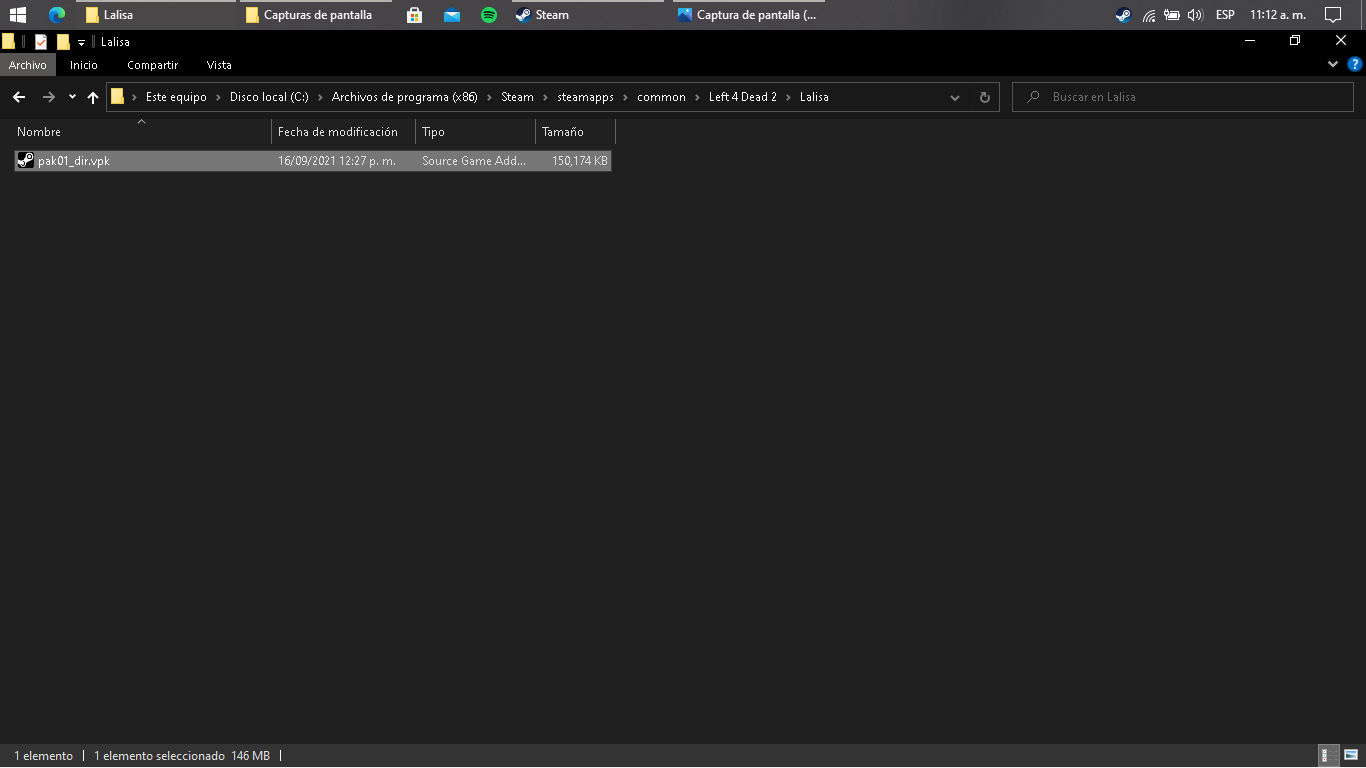Open the Mail app taskbar icon
1366x768 pixels.
452,15
